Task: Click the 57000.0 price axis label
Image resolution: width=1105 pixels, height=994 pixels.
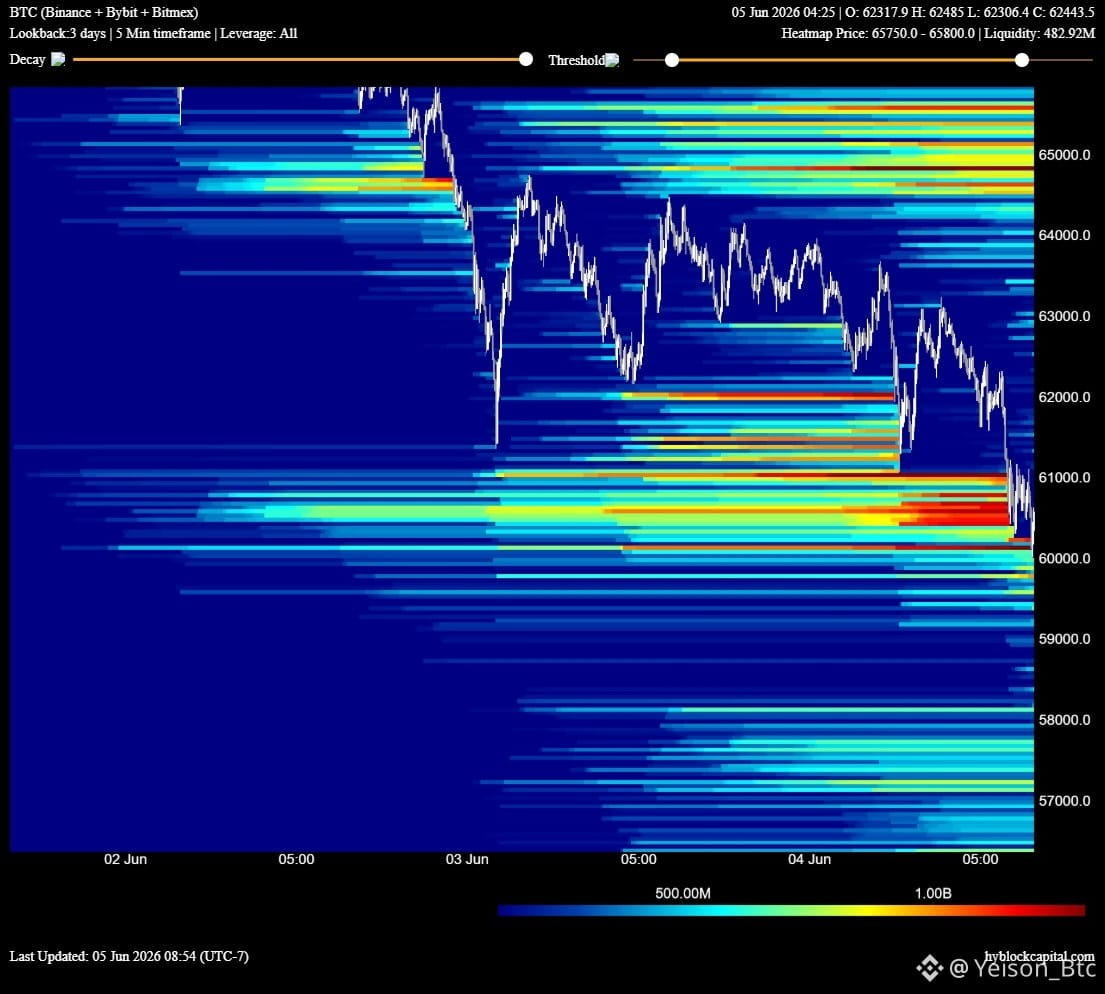Action: 1064,801
